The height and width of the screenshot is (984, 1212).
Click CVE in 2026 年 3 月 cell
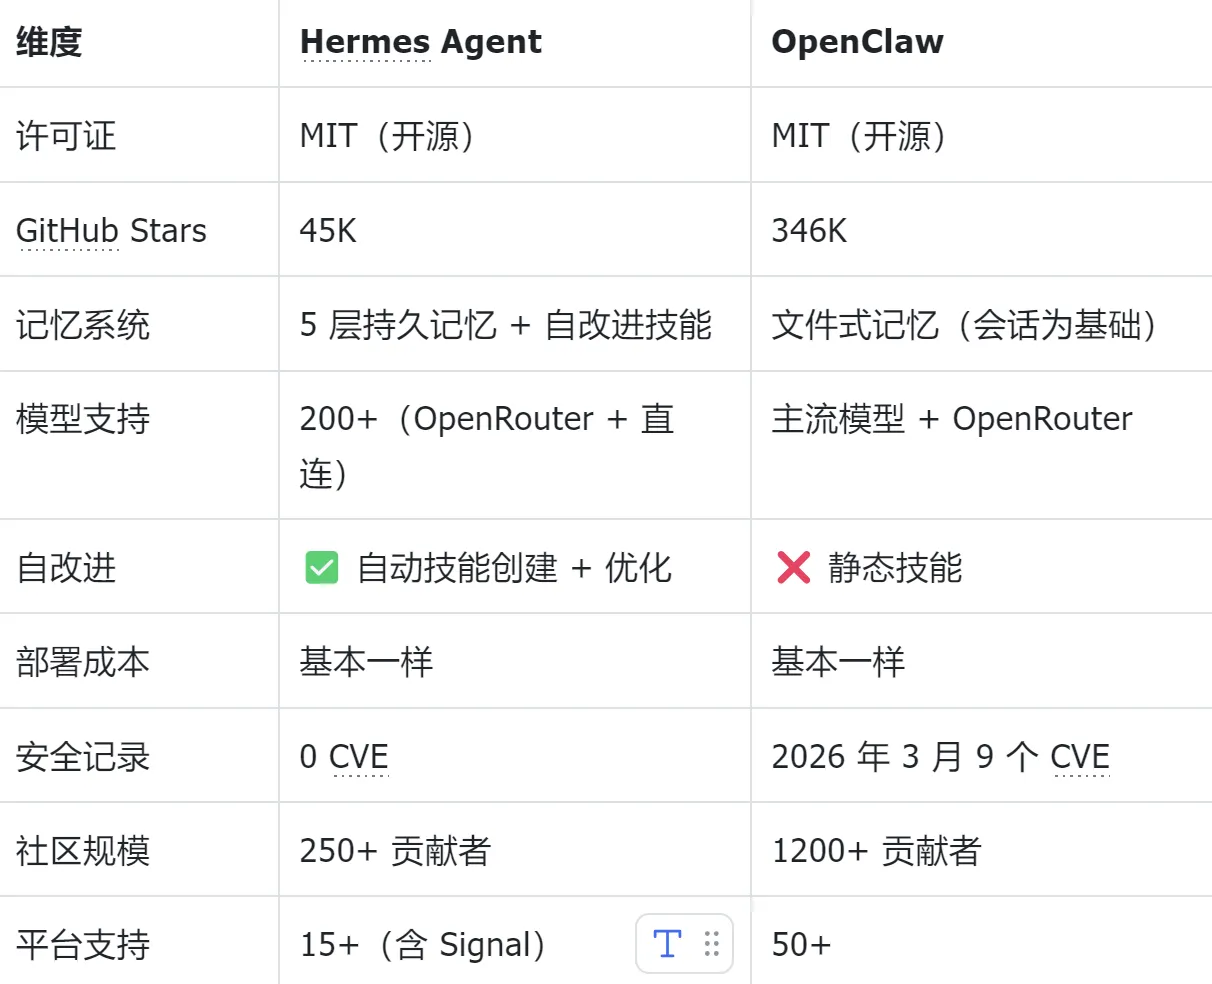click(1080, 757)
